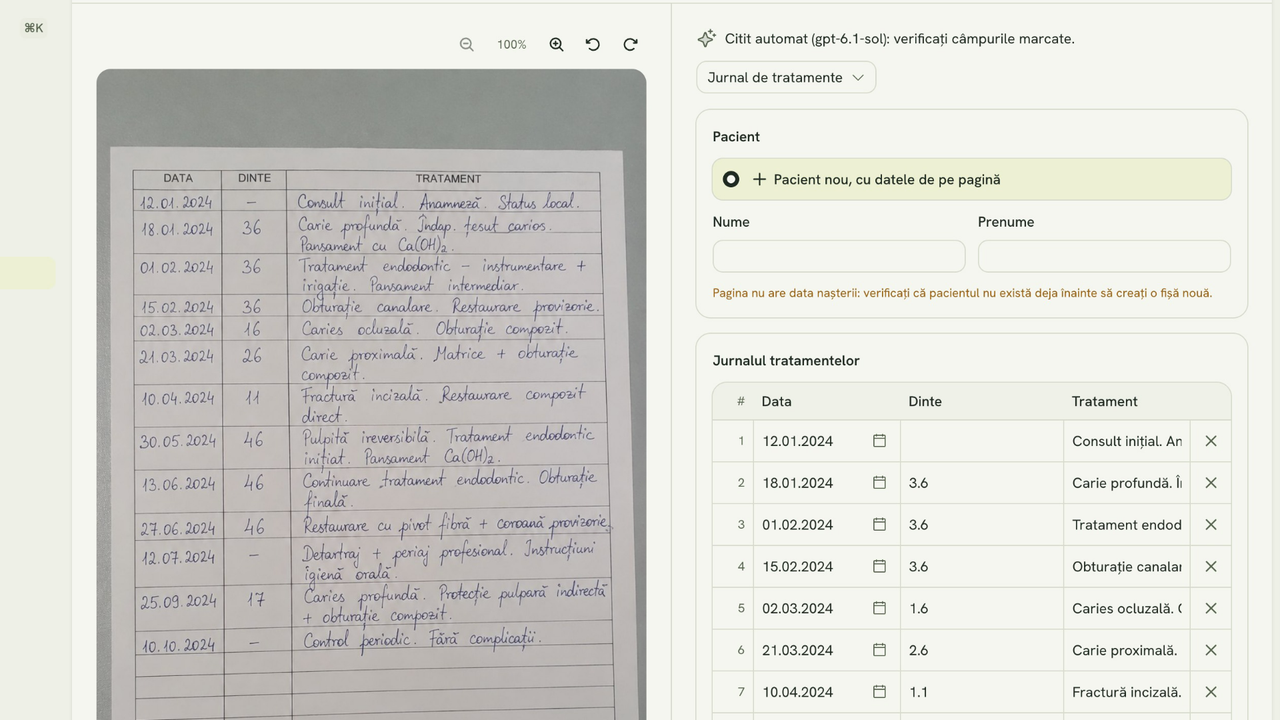Edit tooth field 1.1 in row 7
The width and height of the screenshot is (1280, 720).
pos(982,692)
